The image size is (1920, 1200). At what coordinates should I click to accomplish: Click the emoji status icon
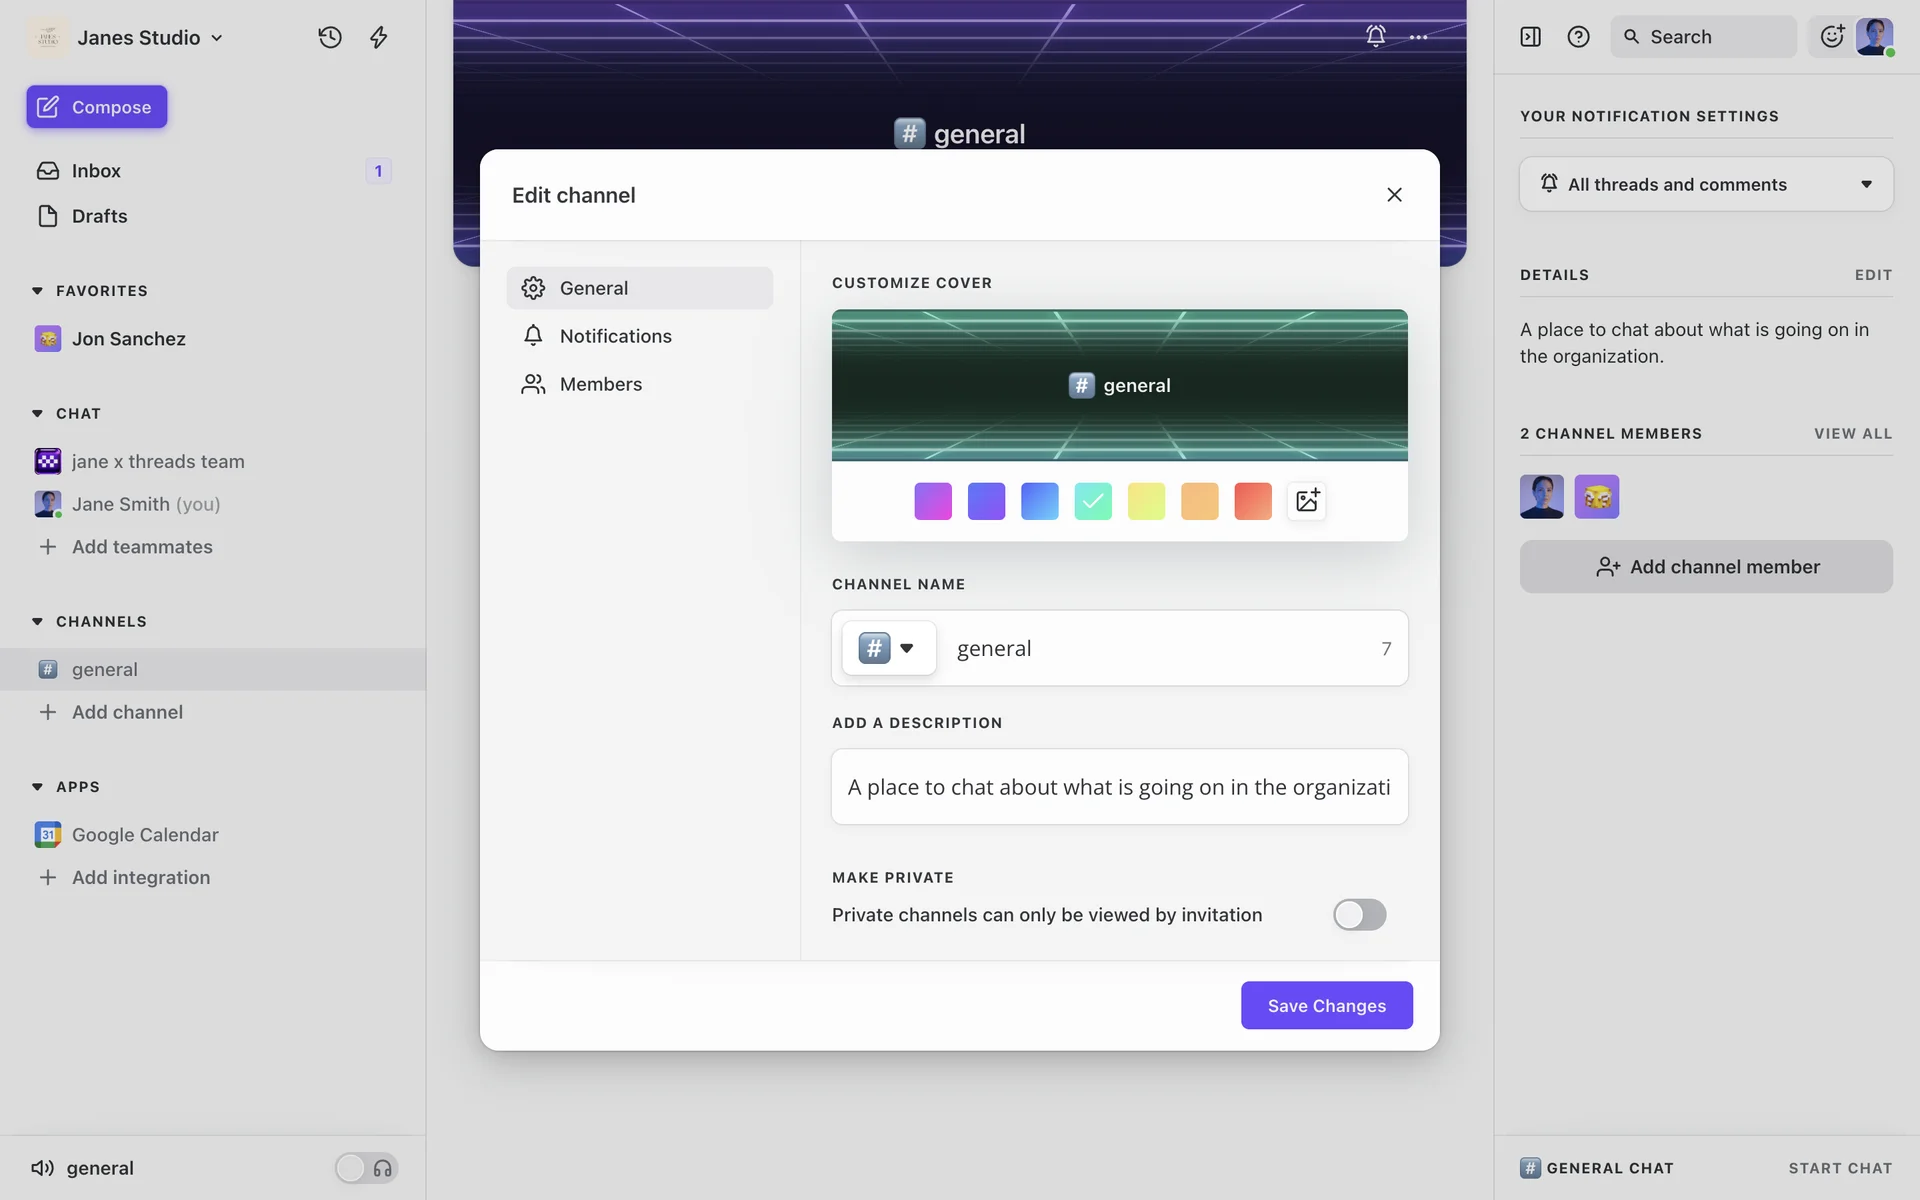pos(1831,37)
